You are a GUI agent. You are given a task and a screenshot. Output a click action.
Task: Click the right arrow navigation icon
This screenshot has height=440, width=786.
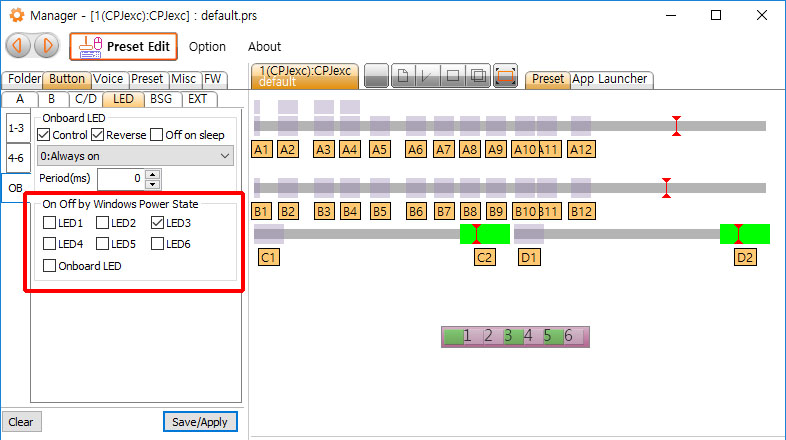point(47,46)
